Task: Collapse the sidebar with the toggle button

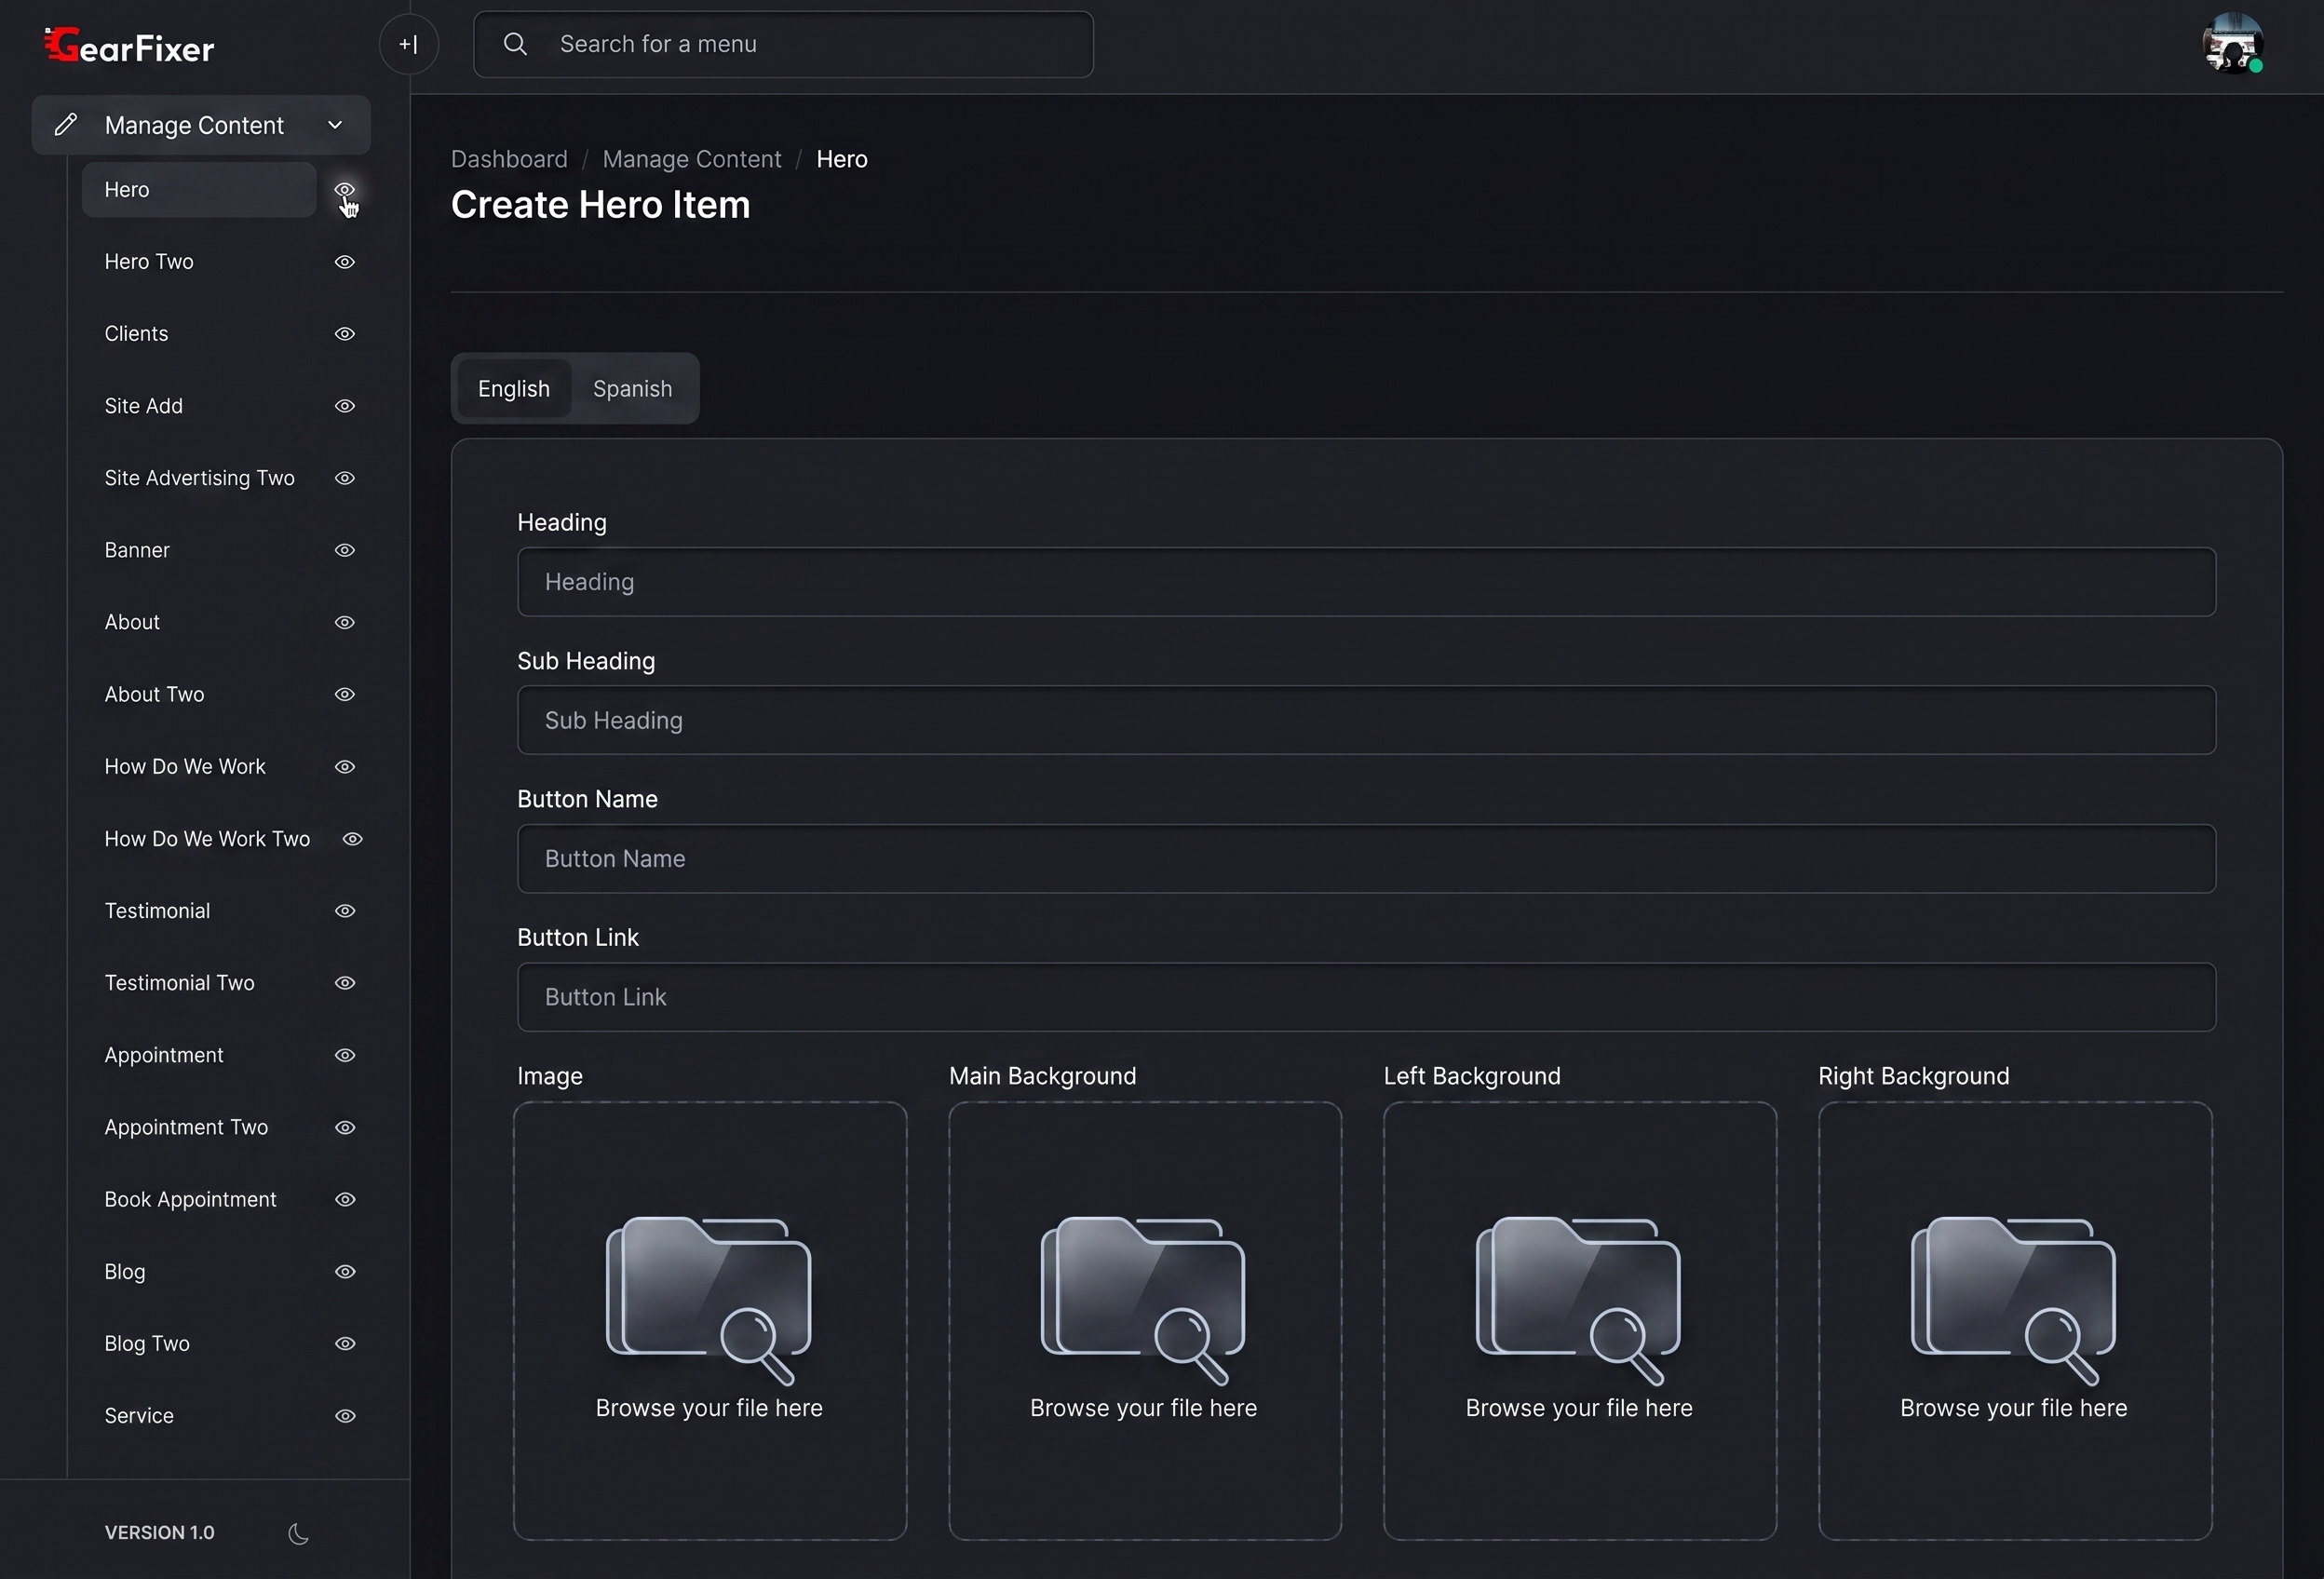Action: tap(408, 44)
